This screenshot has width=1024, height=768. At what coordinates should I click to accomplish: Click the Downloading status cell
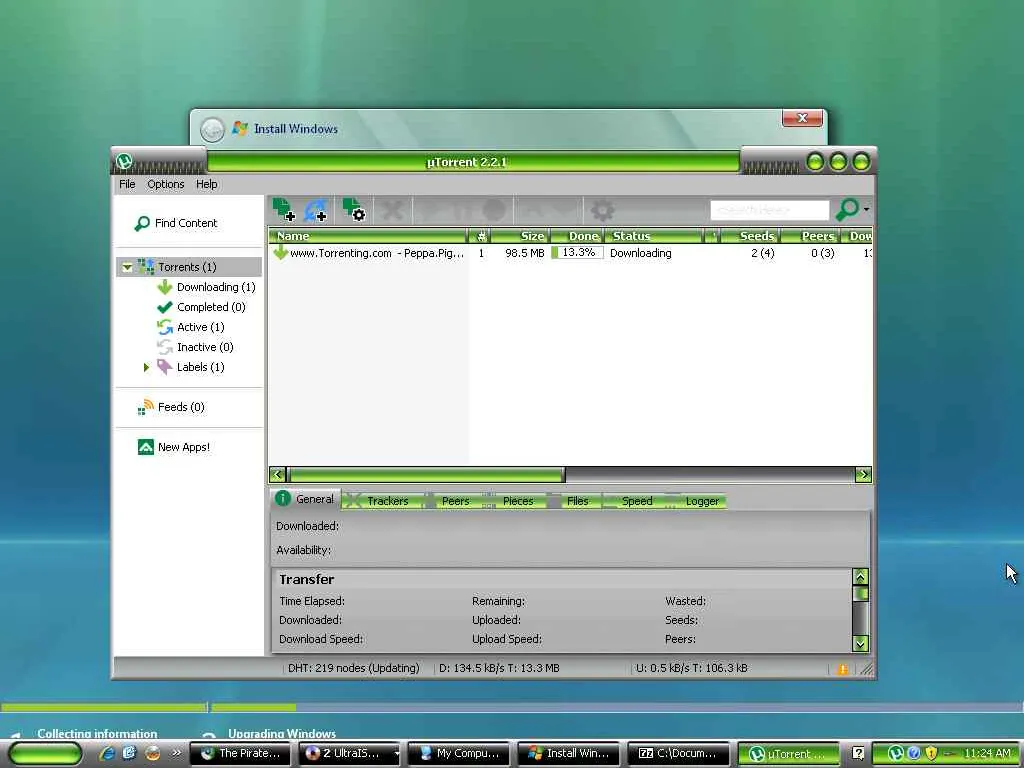point(641,253)
